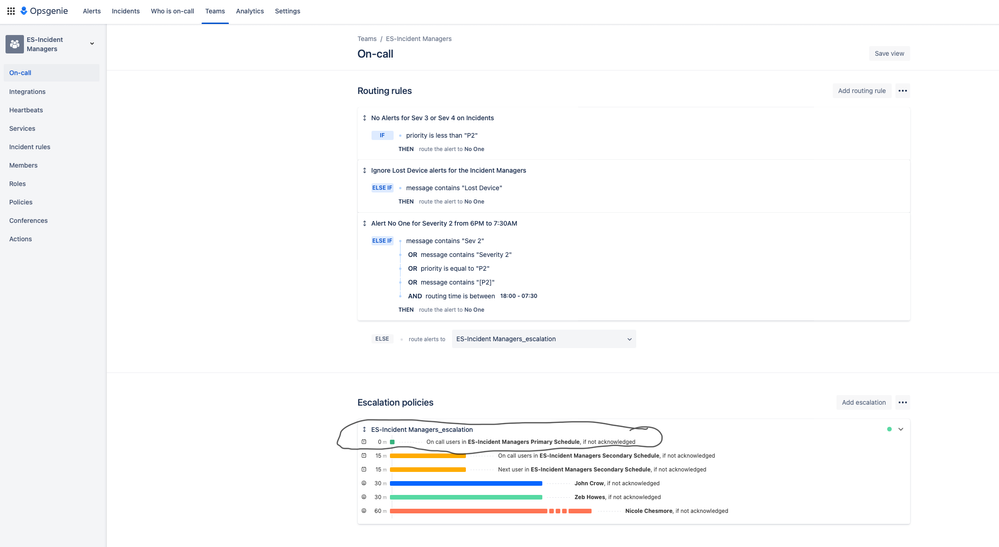The height and width of the screenshot is (547, 999).
Task: Click the small green 0 m timeline bar
Action: pyautogui.click(x=392, y=442)
